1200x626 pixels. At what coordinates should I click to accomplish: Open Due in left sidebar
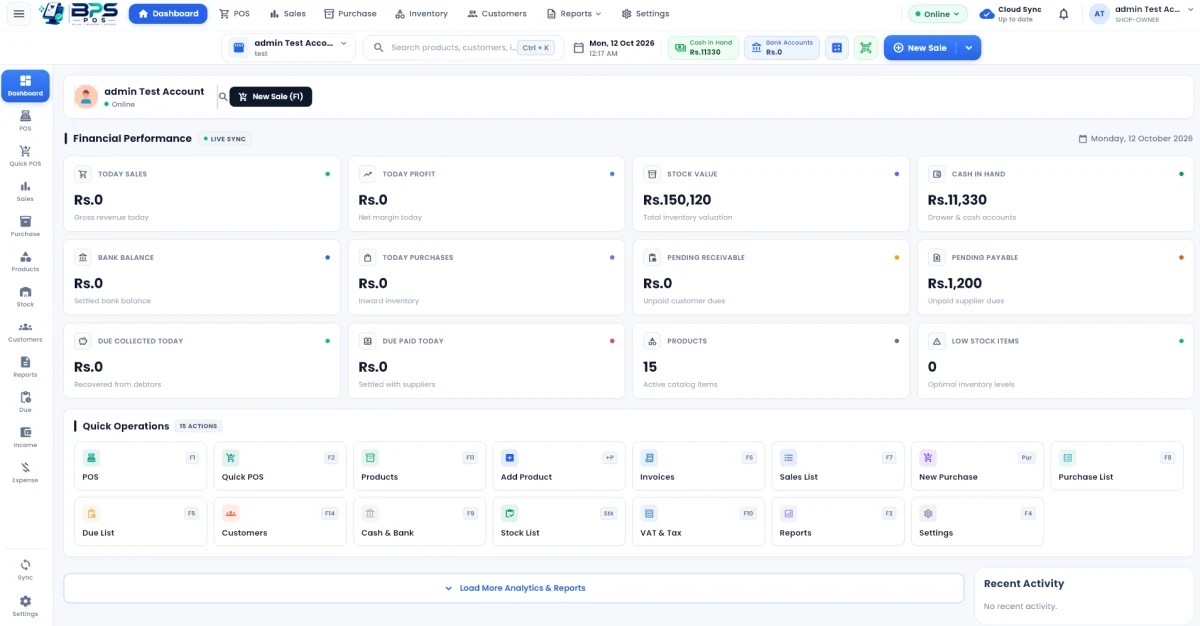[x=25, y=402]
